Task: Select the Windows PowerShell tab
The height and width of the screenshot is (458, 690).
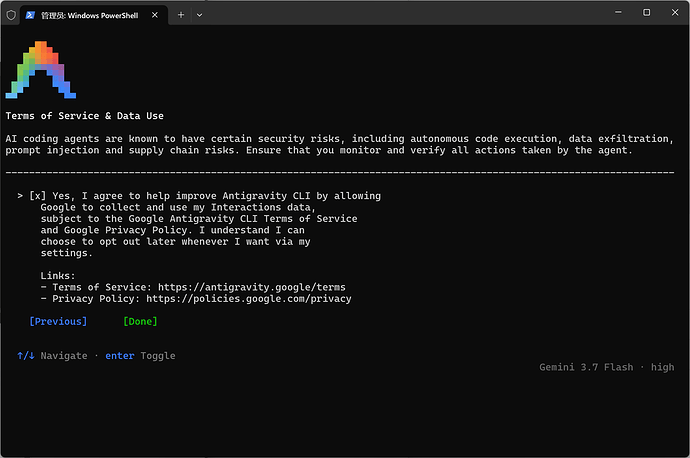Action: (x=94, y=15)
